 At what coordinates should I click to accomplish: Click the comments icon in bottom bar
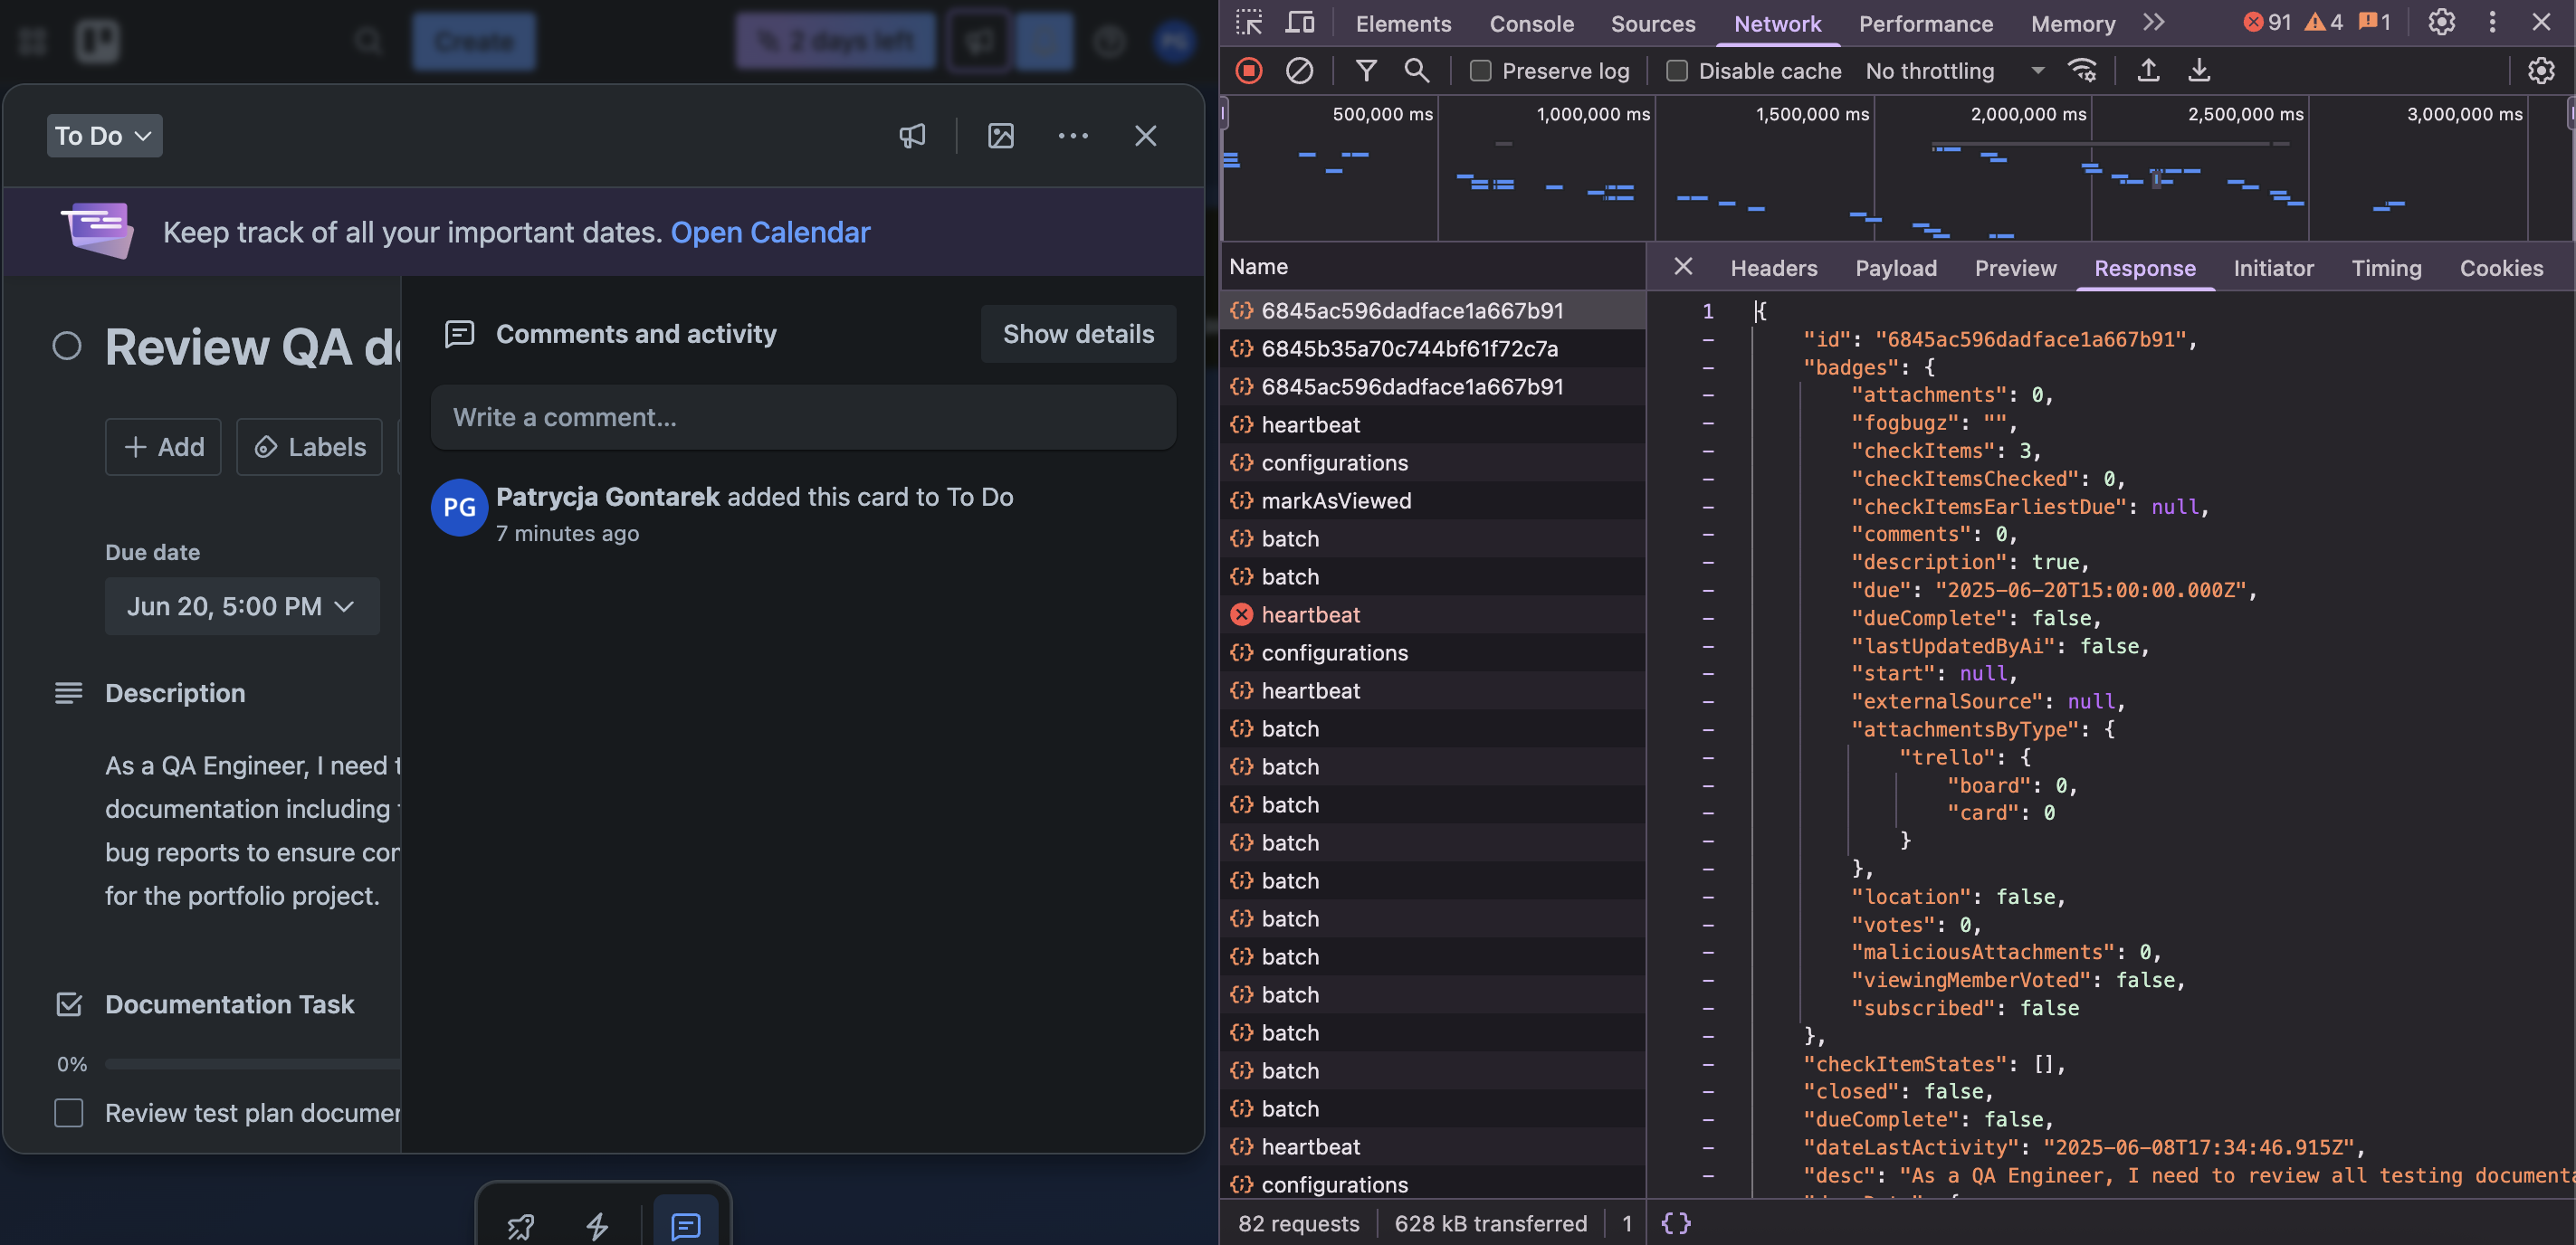tap(686, 1226)
